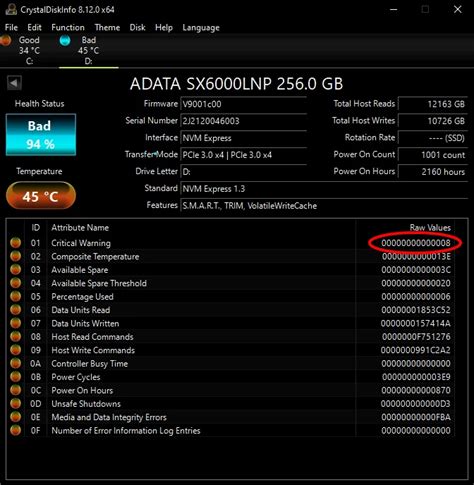This screenshot has height=485, width=474.
Task: Click status orb beside Host Read Commands
Action: point(15,336)
